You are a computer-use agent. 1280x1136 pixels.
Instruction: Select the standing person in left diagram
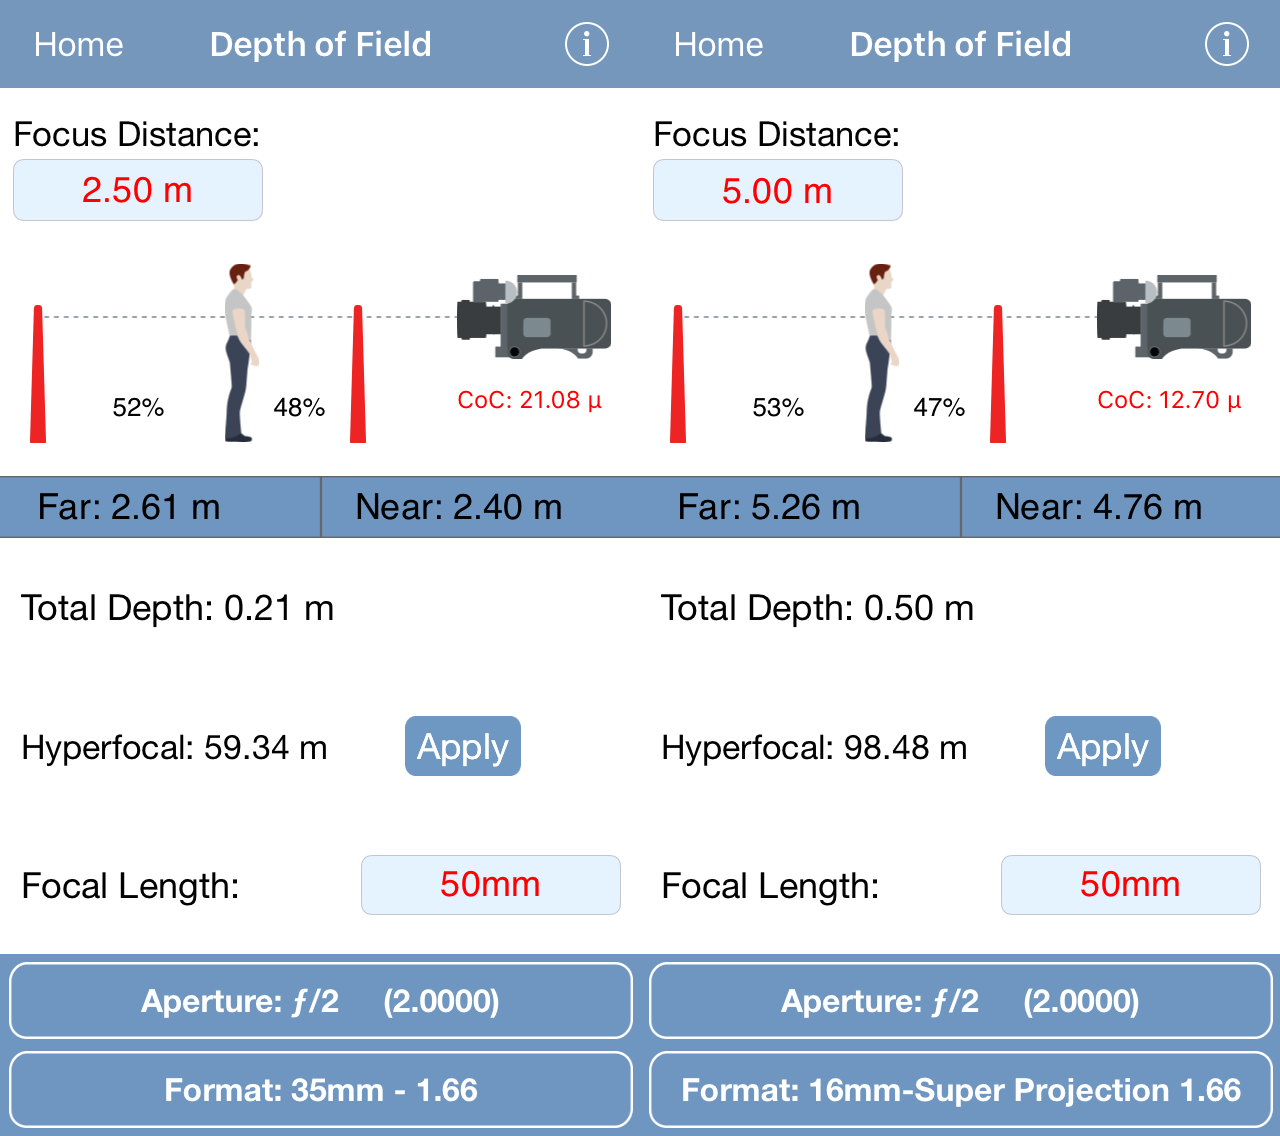[240, 353]
